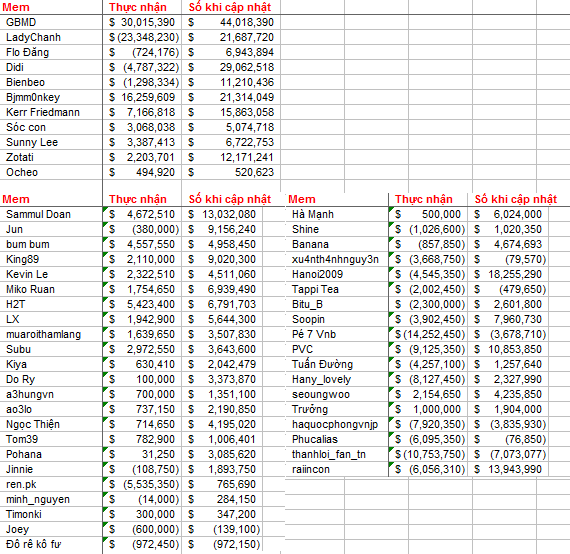Viewport: 570px width, 554px height.
Task: Select the Subu cell
Action: [x=51, y=349]
